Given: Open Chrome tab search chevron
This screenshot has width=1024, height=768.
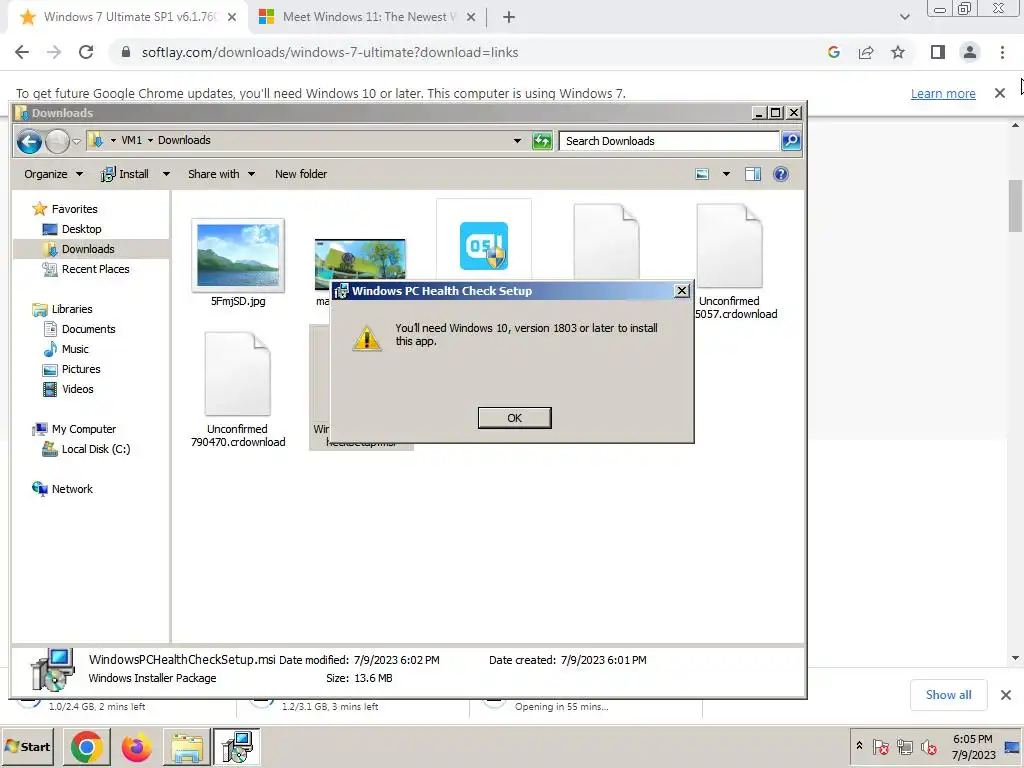Looking at the screenshot, I should (904, 17).
